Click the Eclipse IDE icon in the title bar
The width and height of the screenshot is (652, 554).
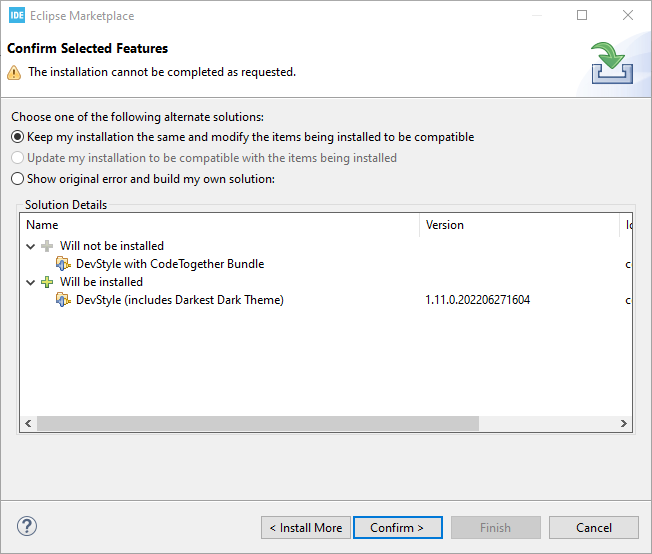[17, 15]
